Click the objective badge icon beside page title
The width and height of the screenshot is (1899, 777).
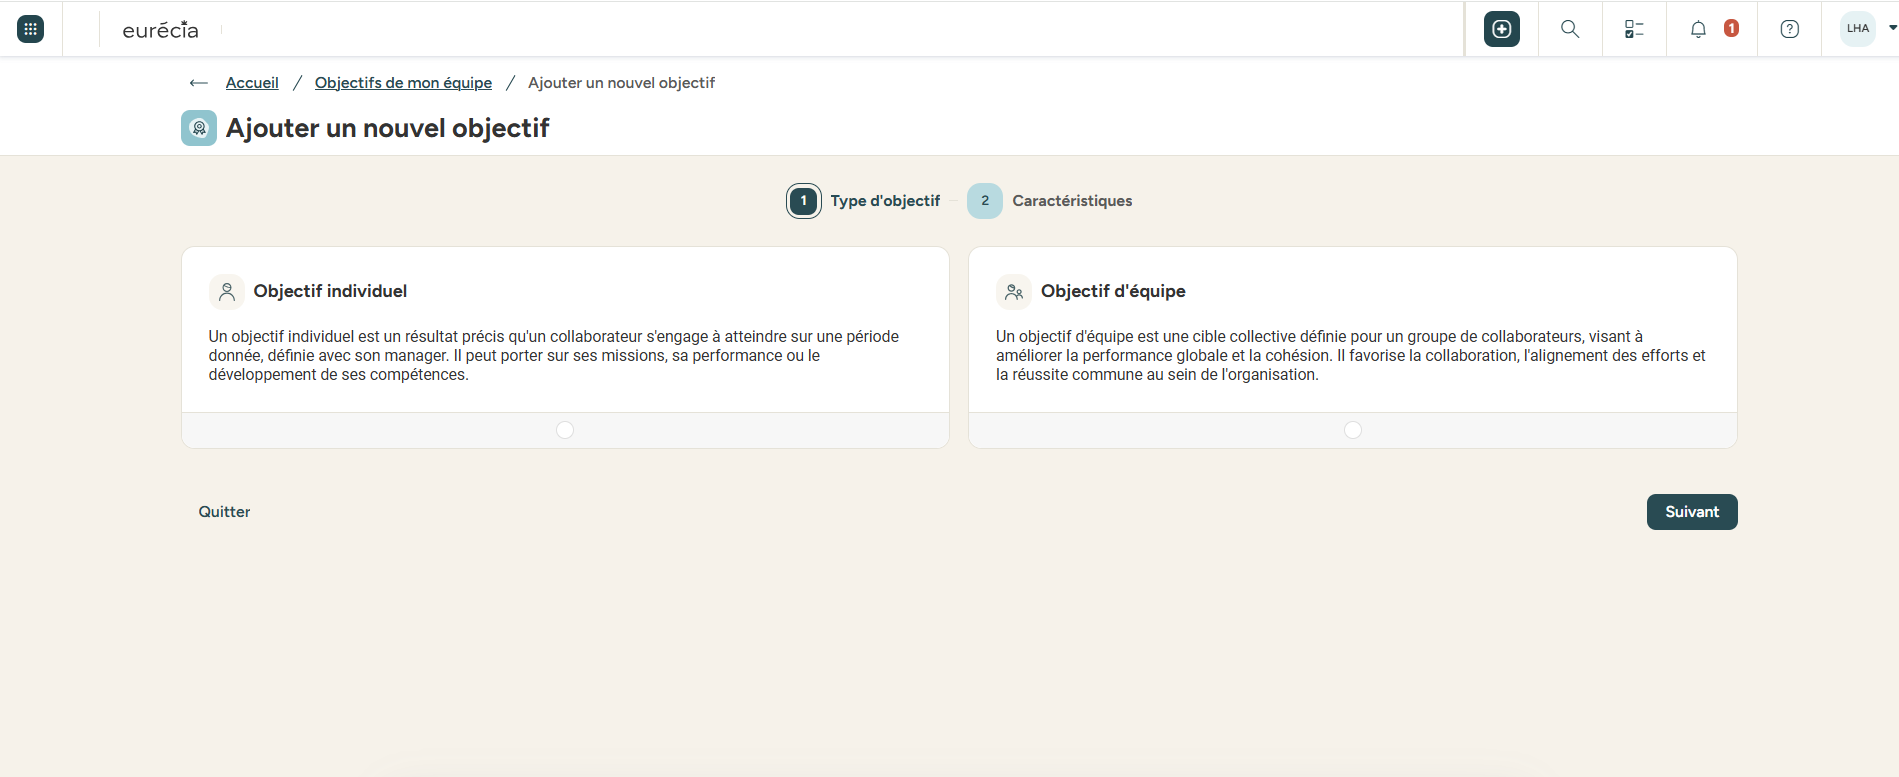[199, 128]
